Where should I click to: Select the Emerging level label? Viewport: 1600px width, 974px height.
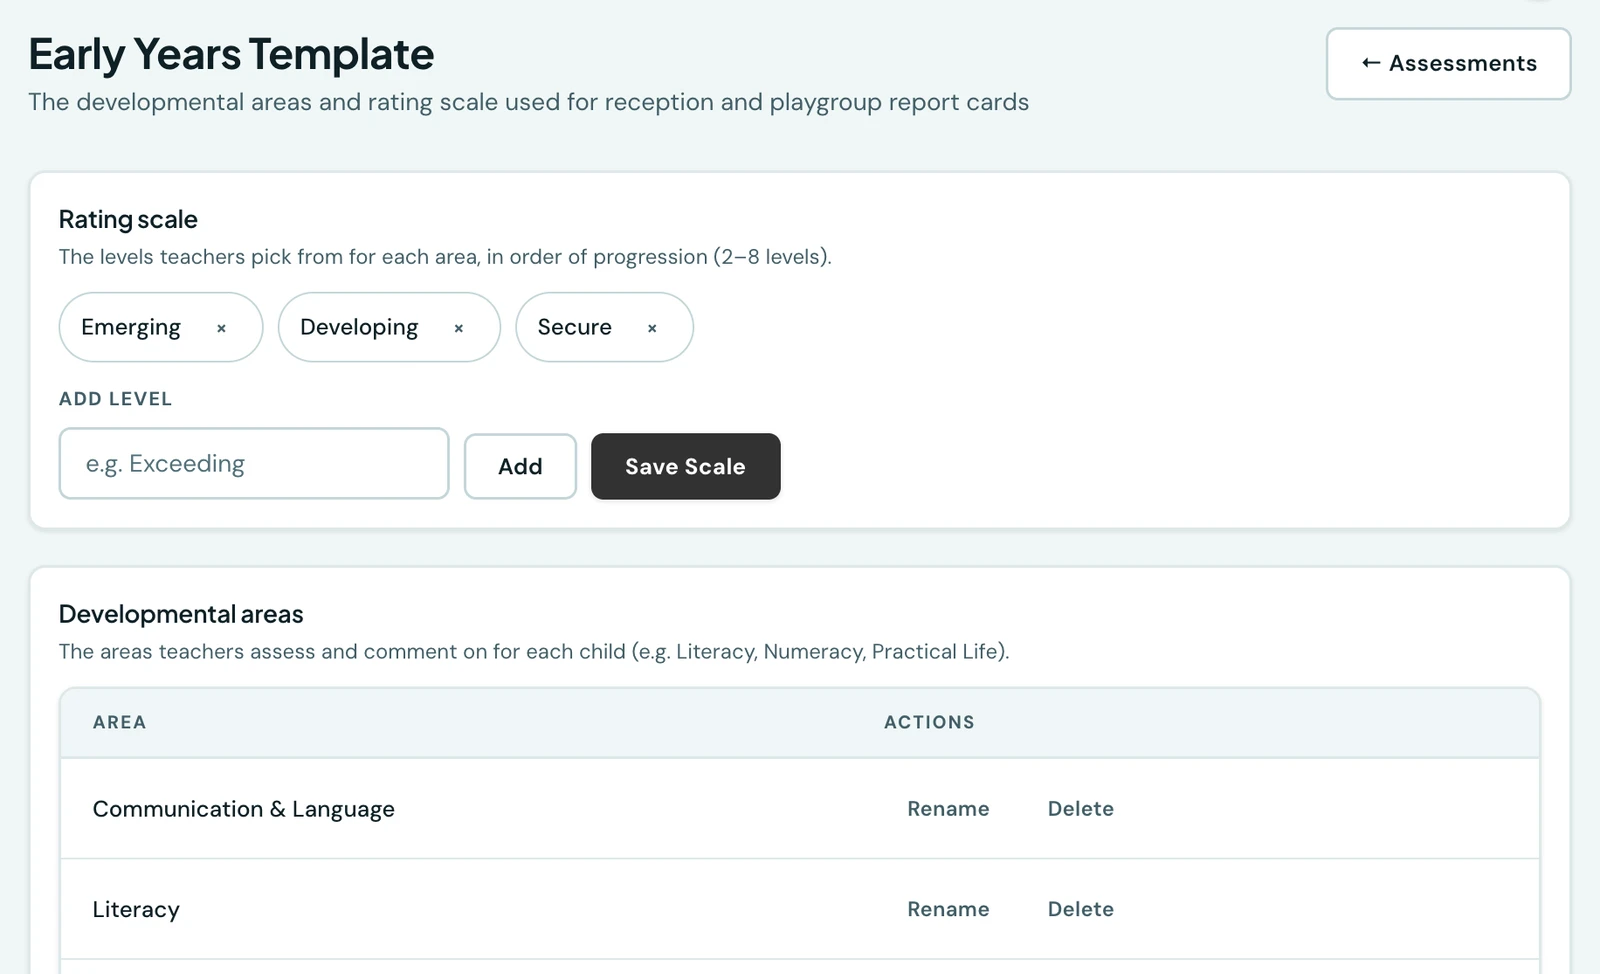tap(131, 328)
